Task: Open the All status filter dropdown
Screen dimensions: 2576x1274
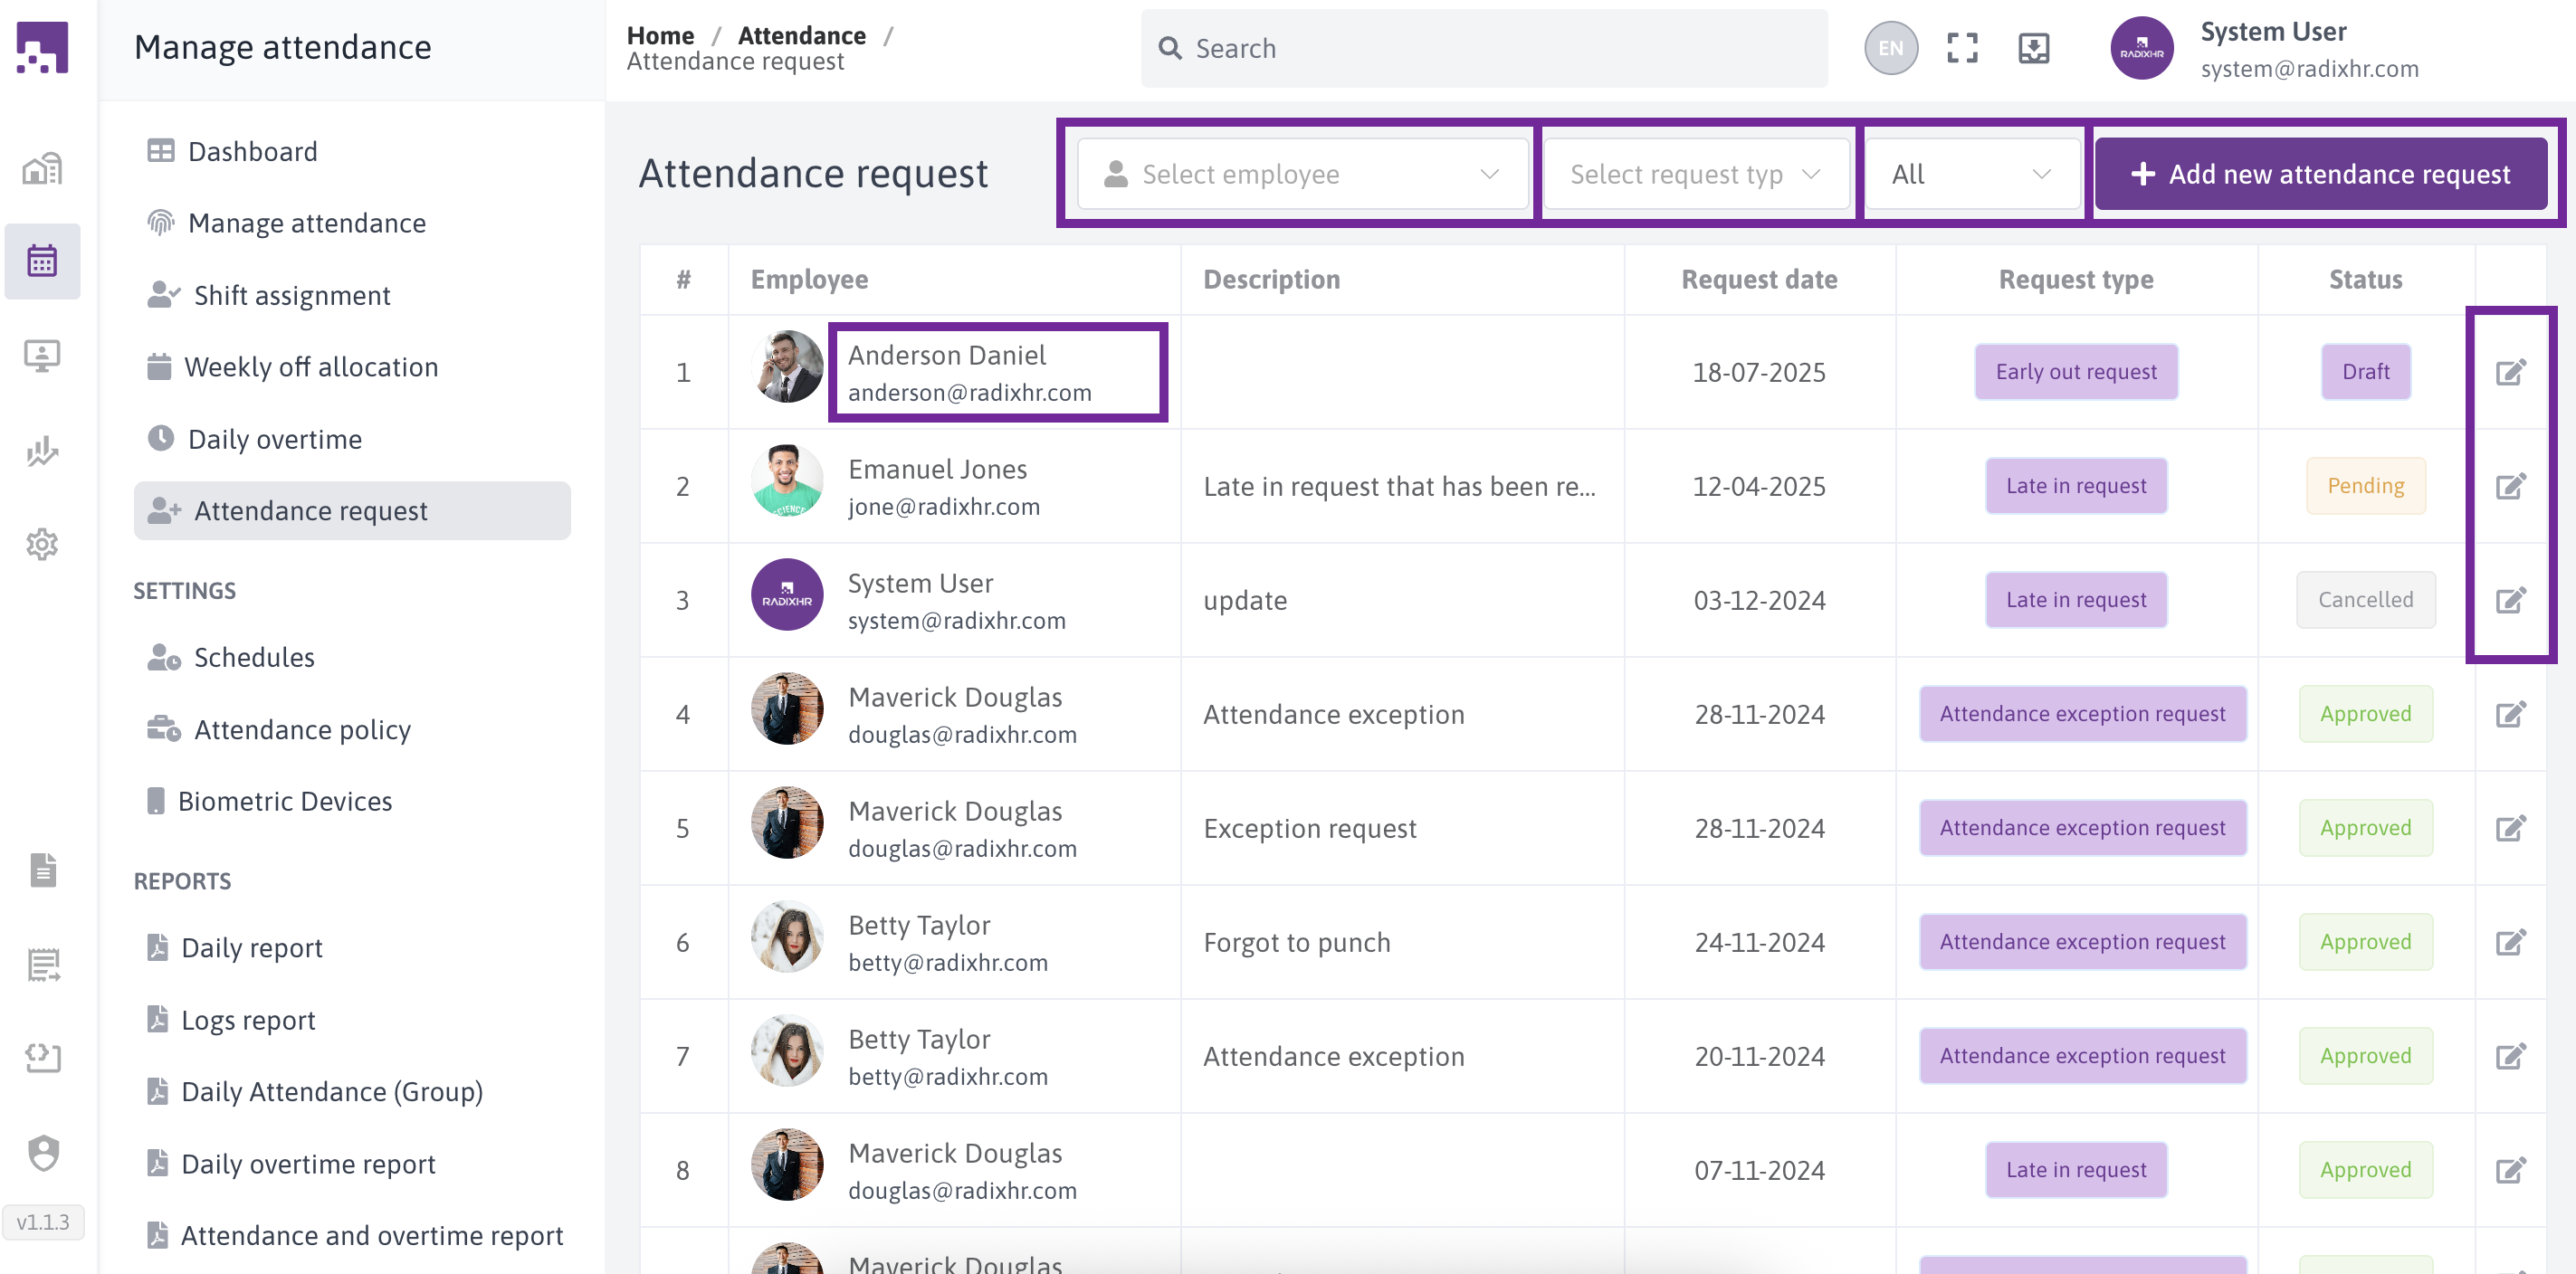Action: point(1971,174)
